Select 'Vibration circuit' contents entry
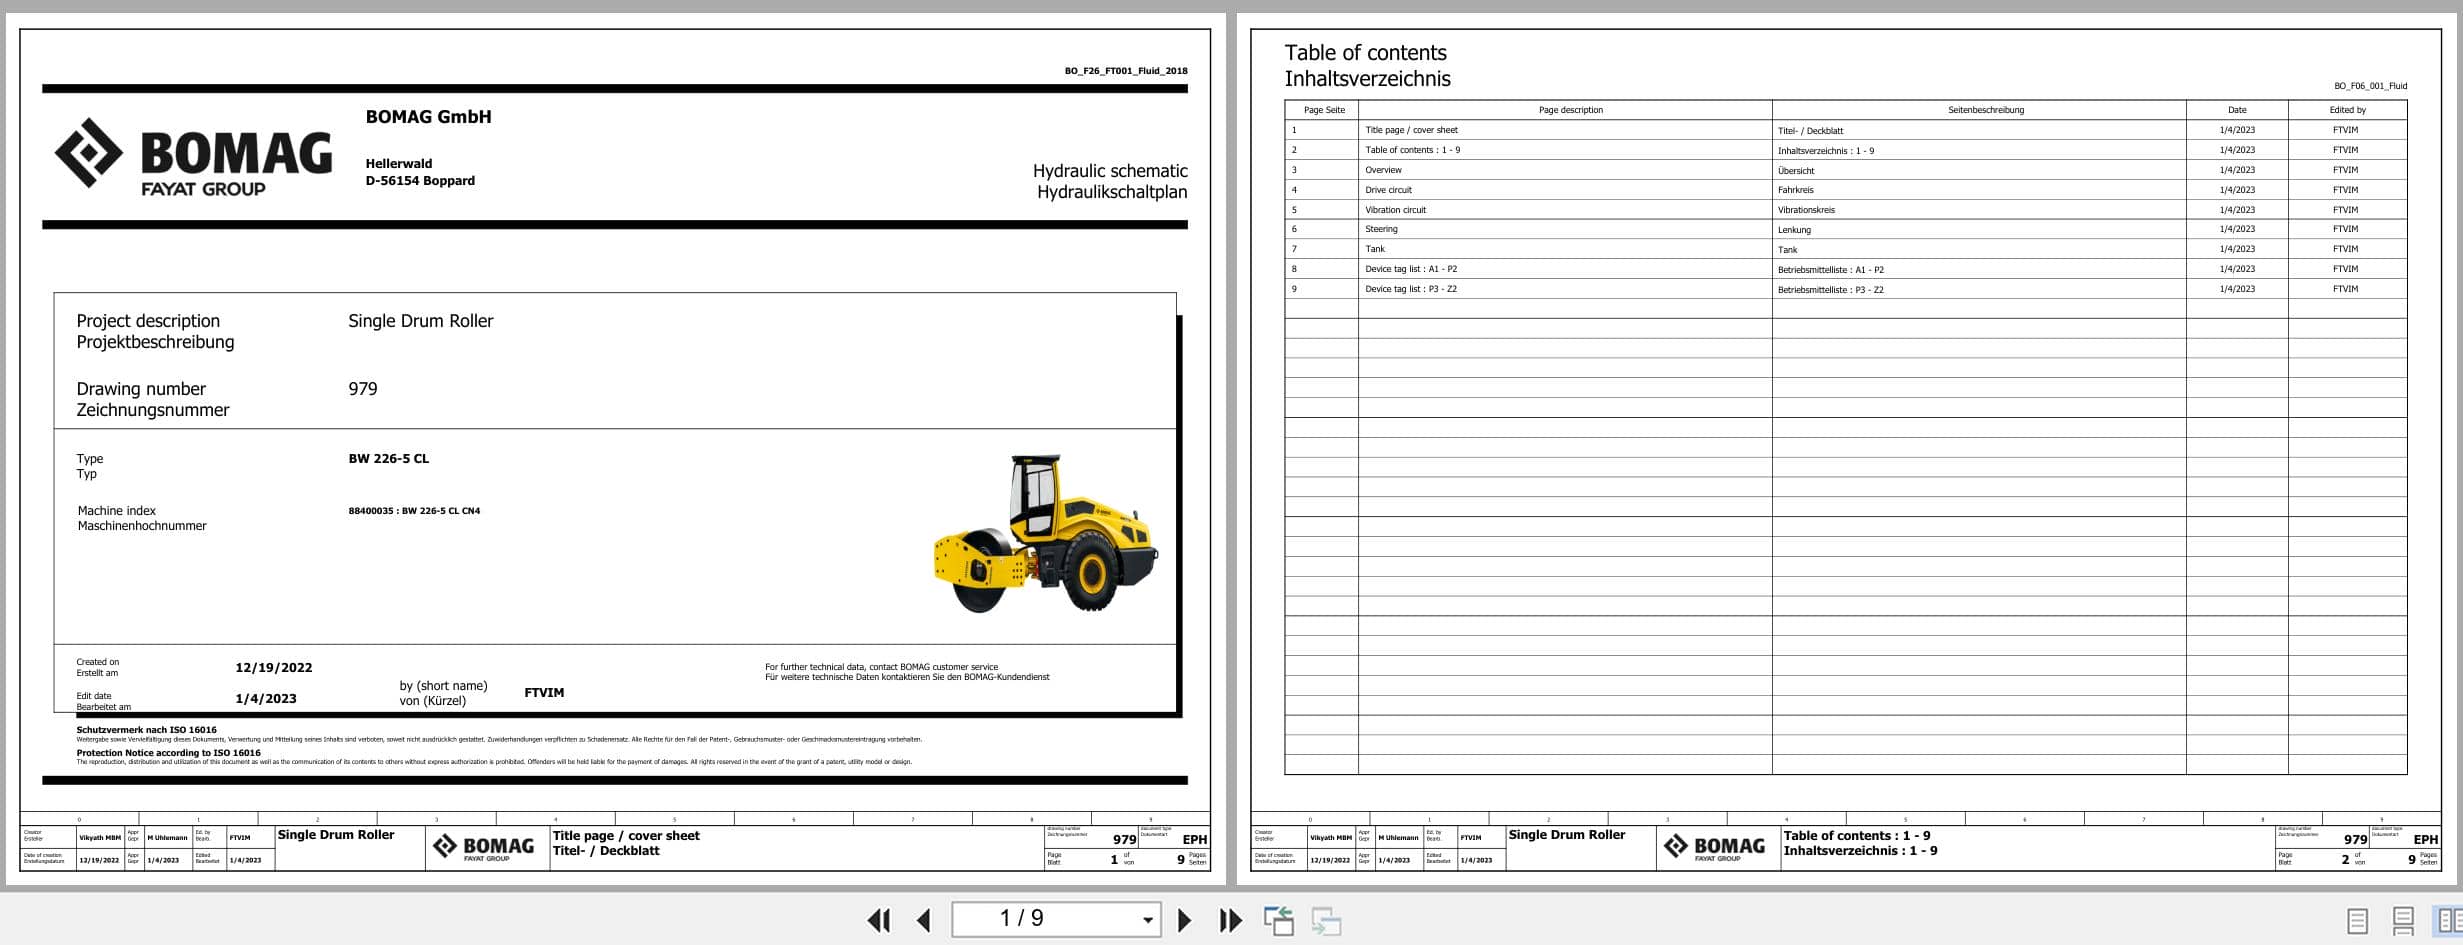2463x945 pixels. (1395, 210)
